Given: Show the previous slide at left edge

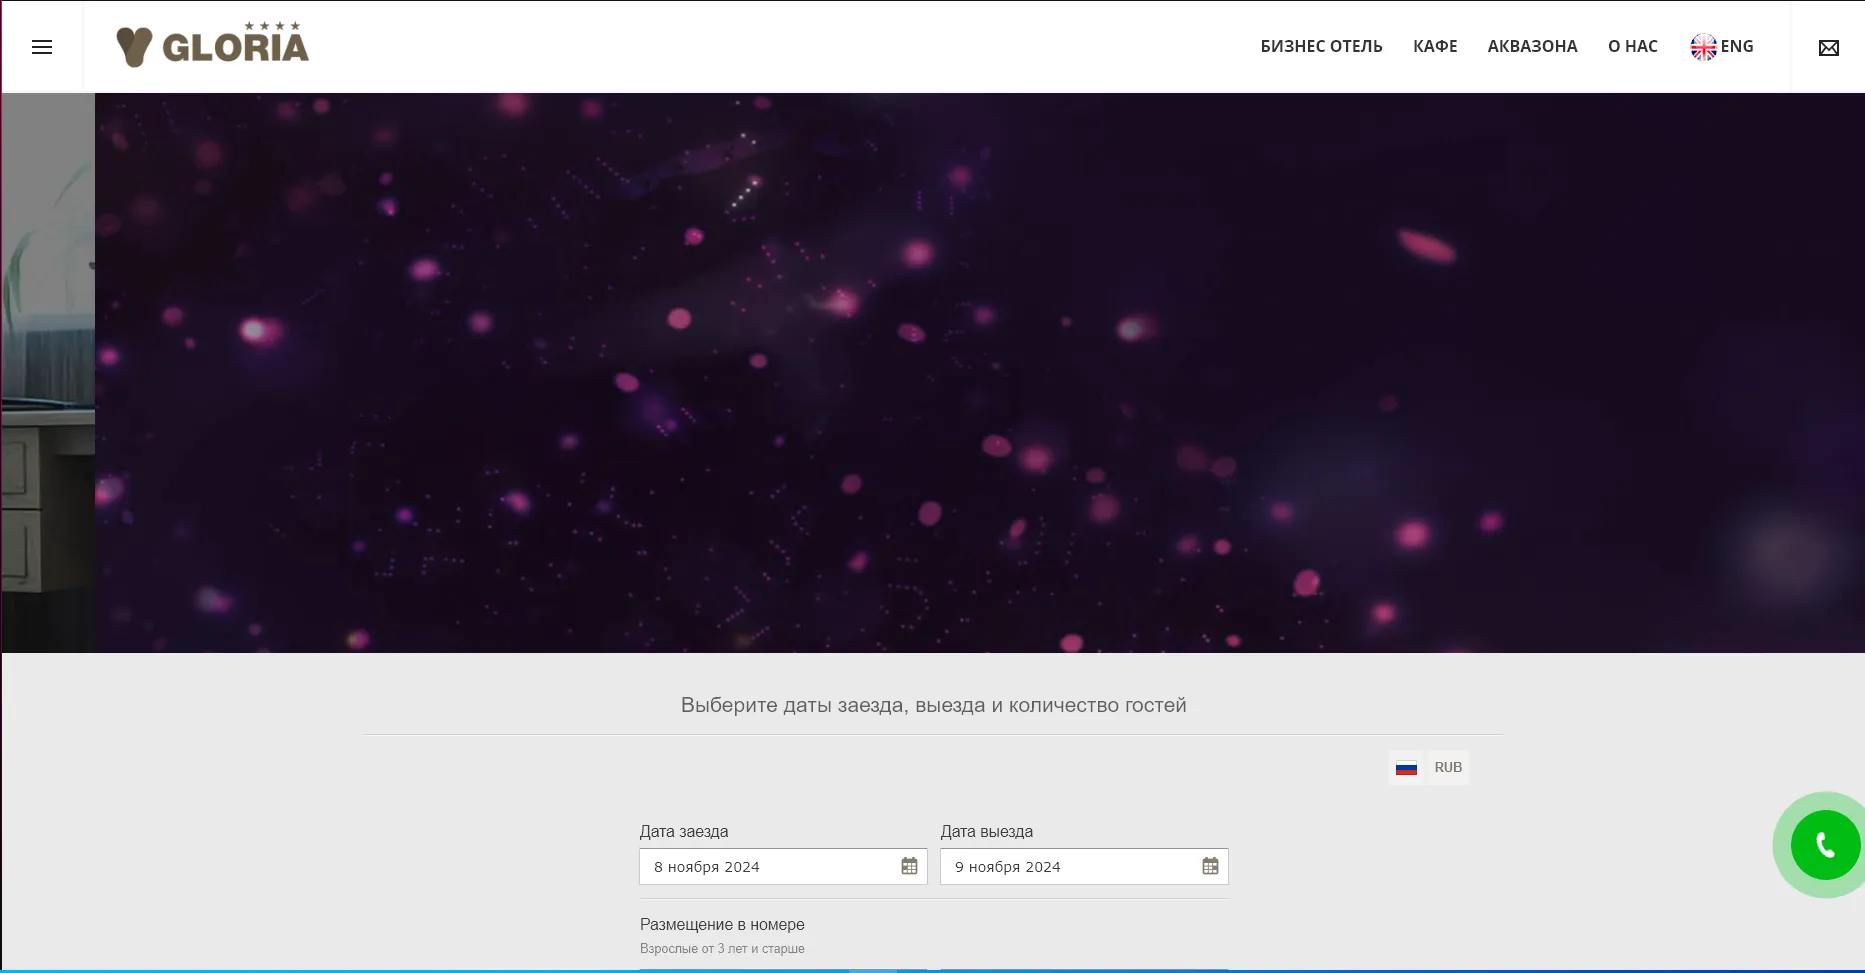Looking at the screenshot, I should point(47,372).
